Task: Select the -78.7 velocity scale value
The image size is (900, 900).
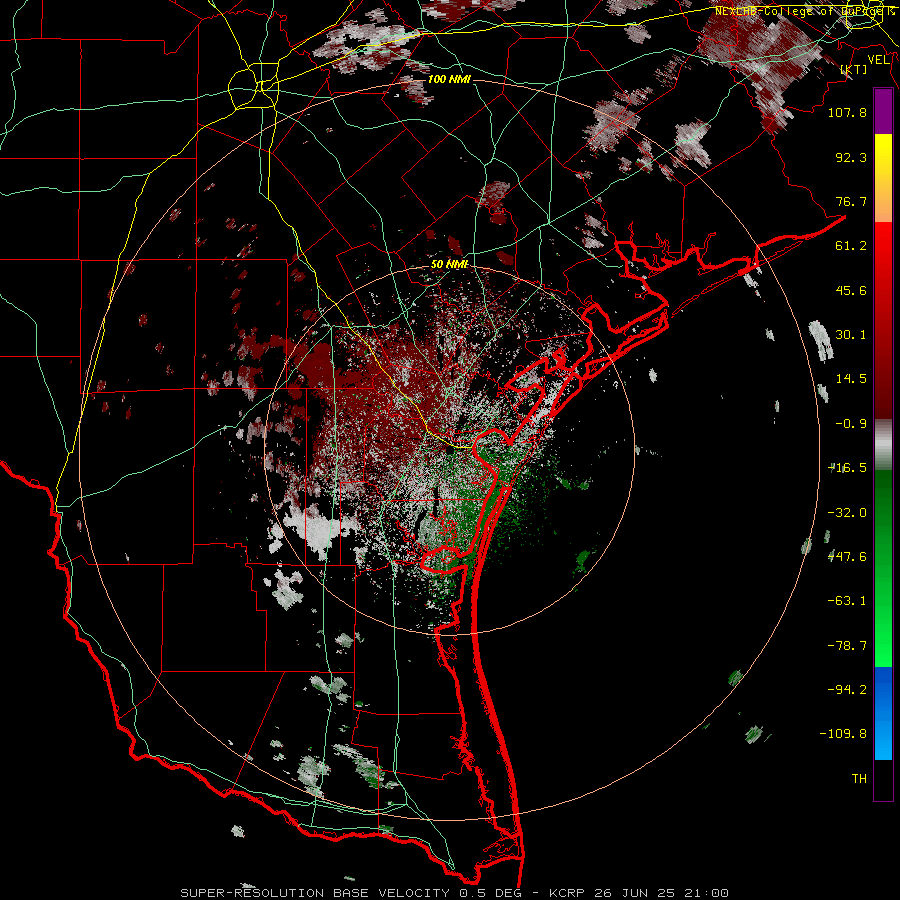Action: [847, 646]
